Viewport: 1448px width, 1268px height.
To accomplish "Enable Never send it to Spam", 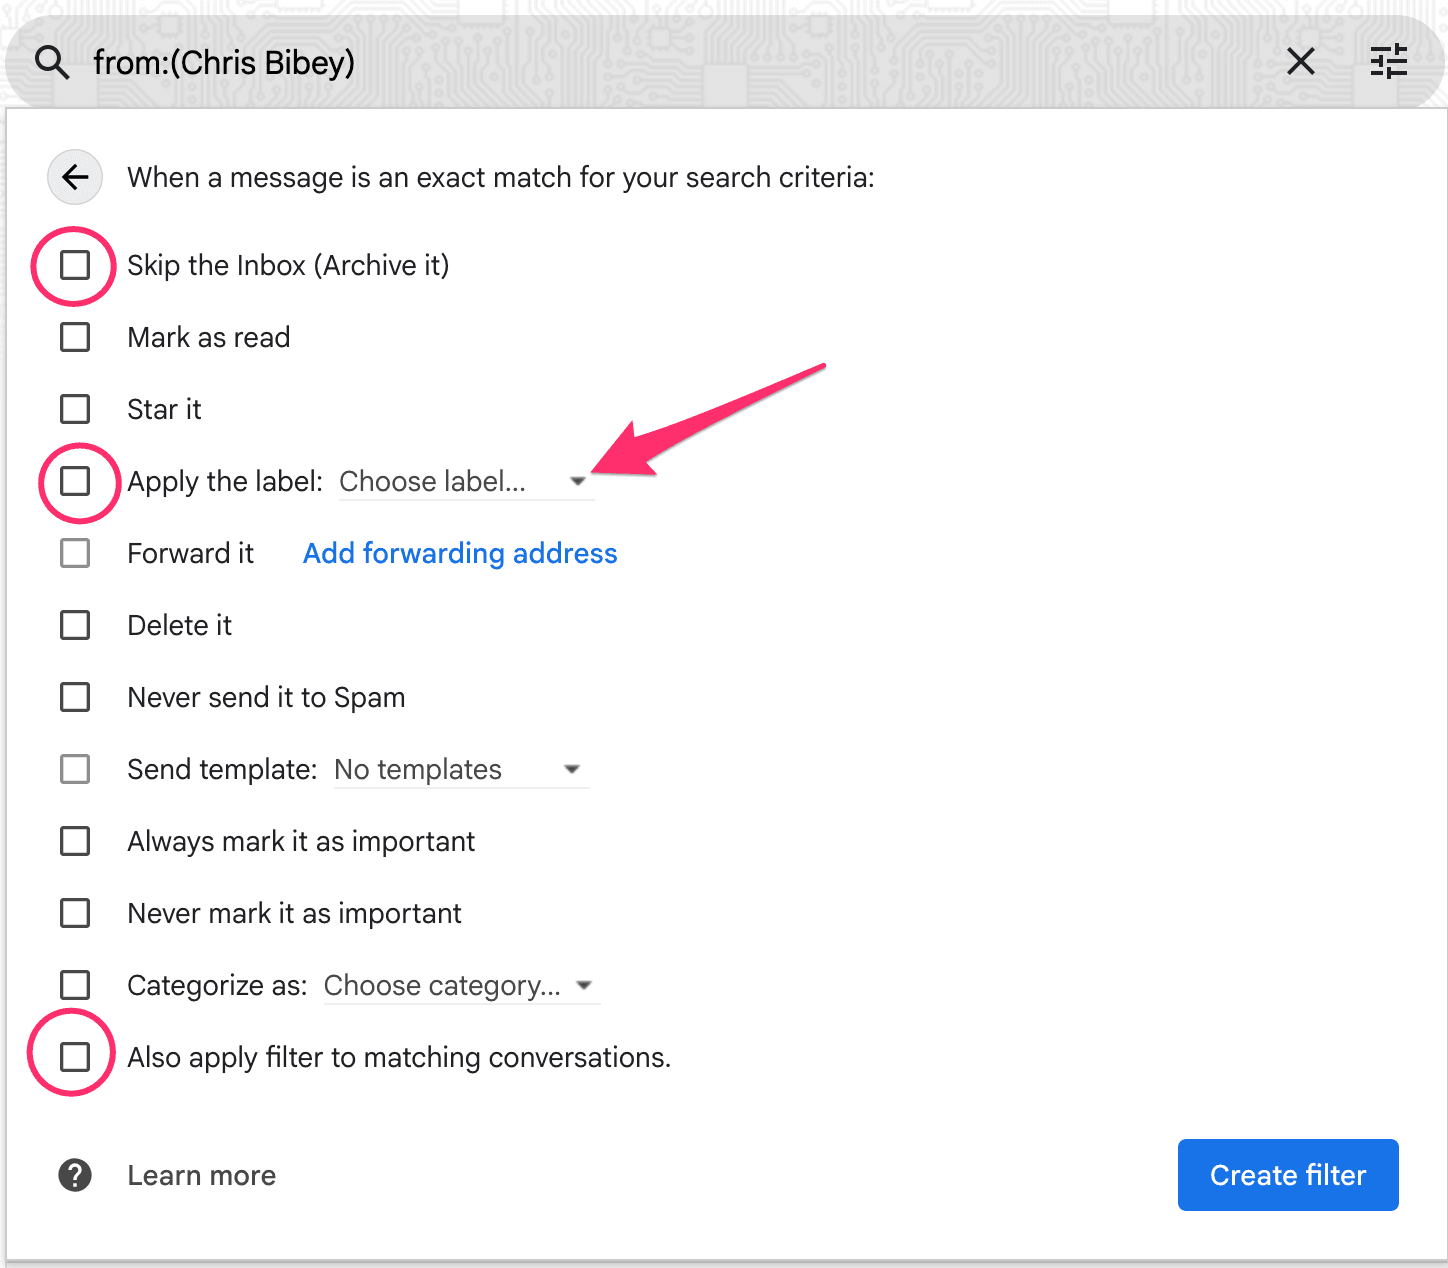I will 74,697.
